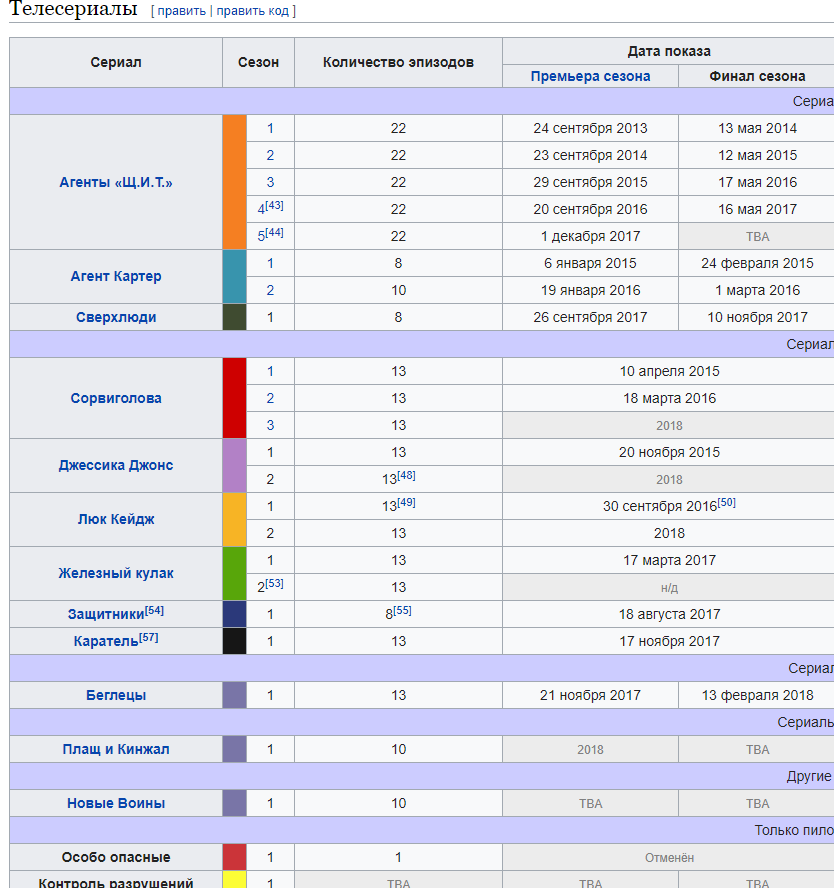Click the «Каратель» series link

click(x=106, y=641)
